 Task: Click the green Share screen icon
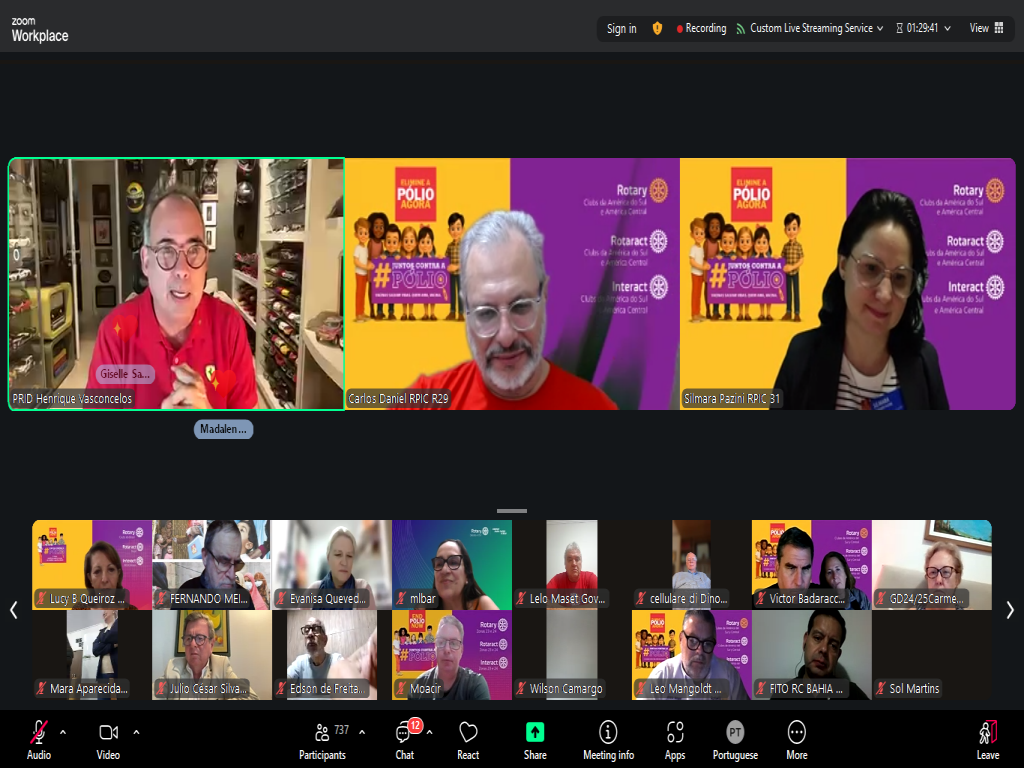click(x=535, y=732)
